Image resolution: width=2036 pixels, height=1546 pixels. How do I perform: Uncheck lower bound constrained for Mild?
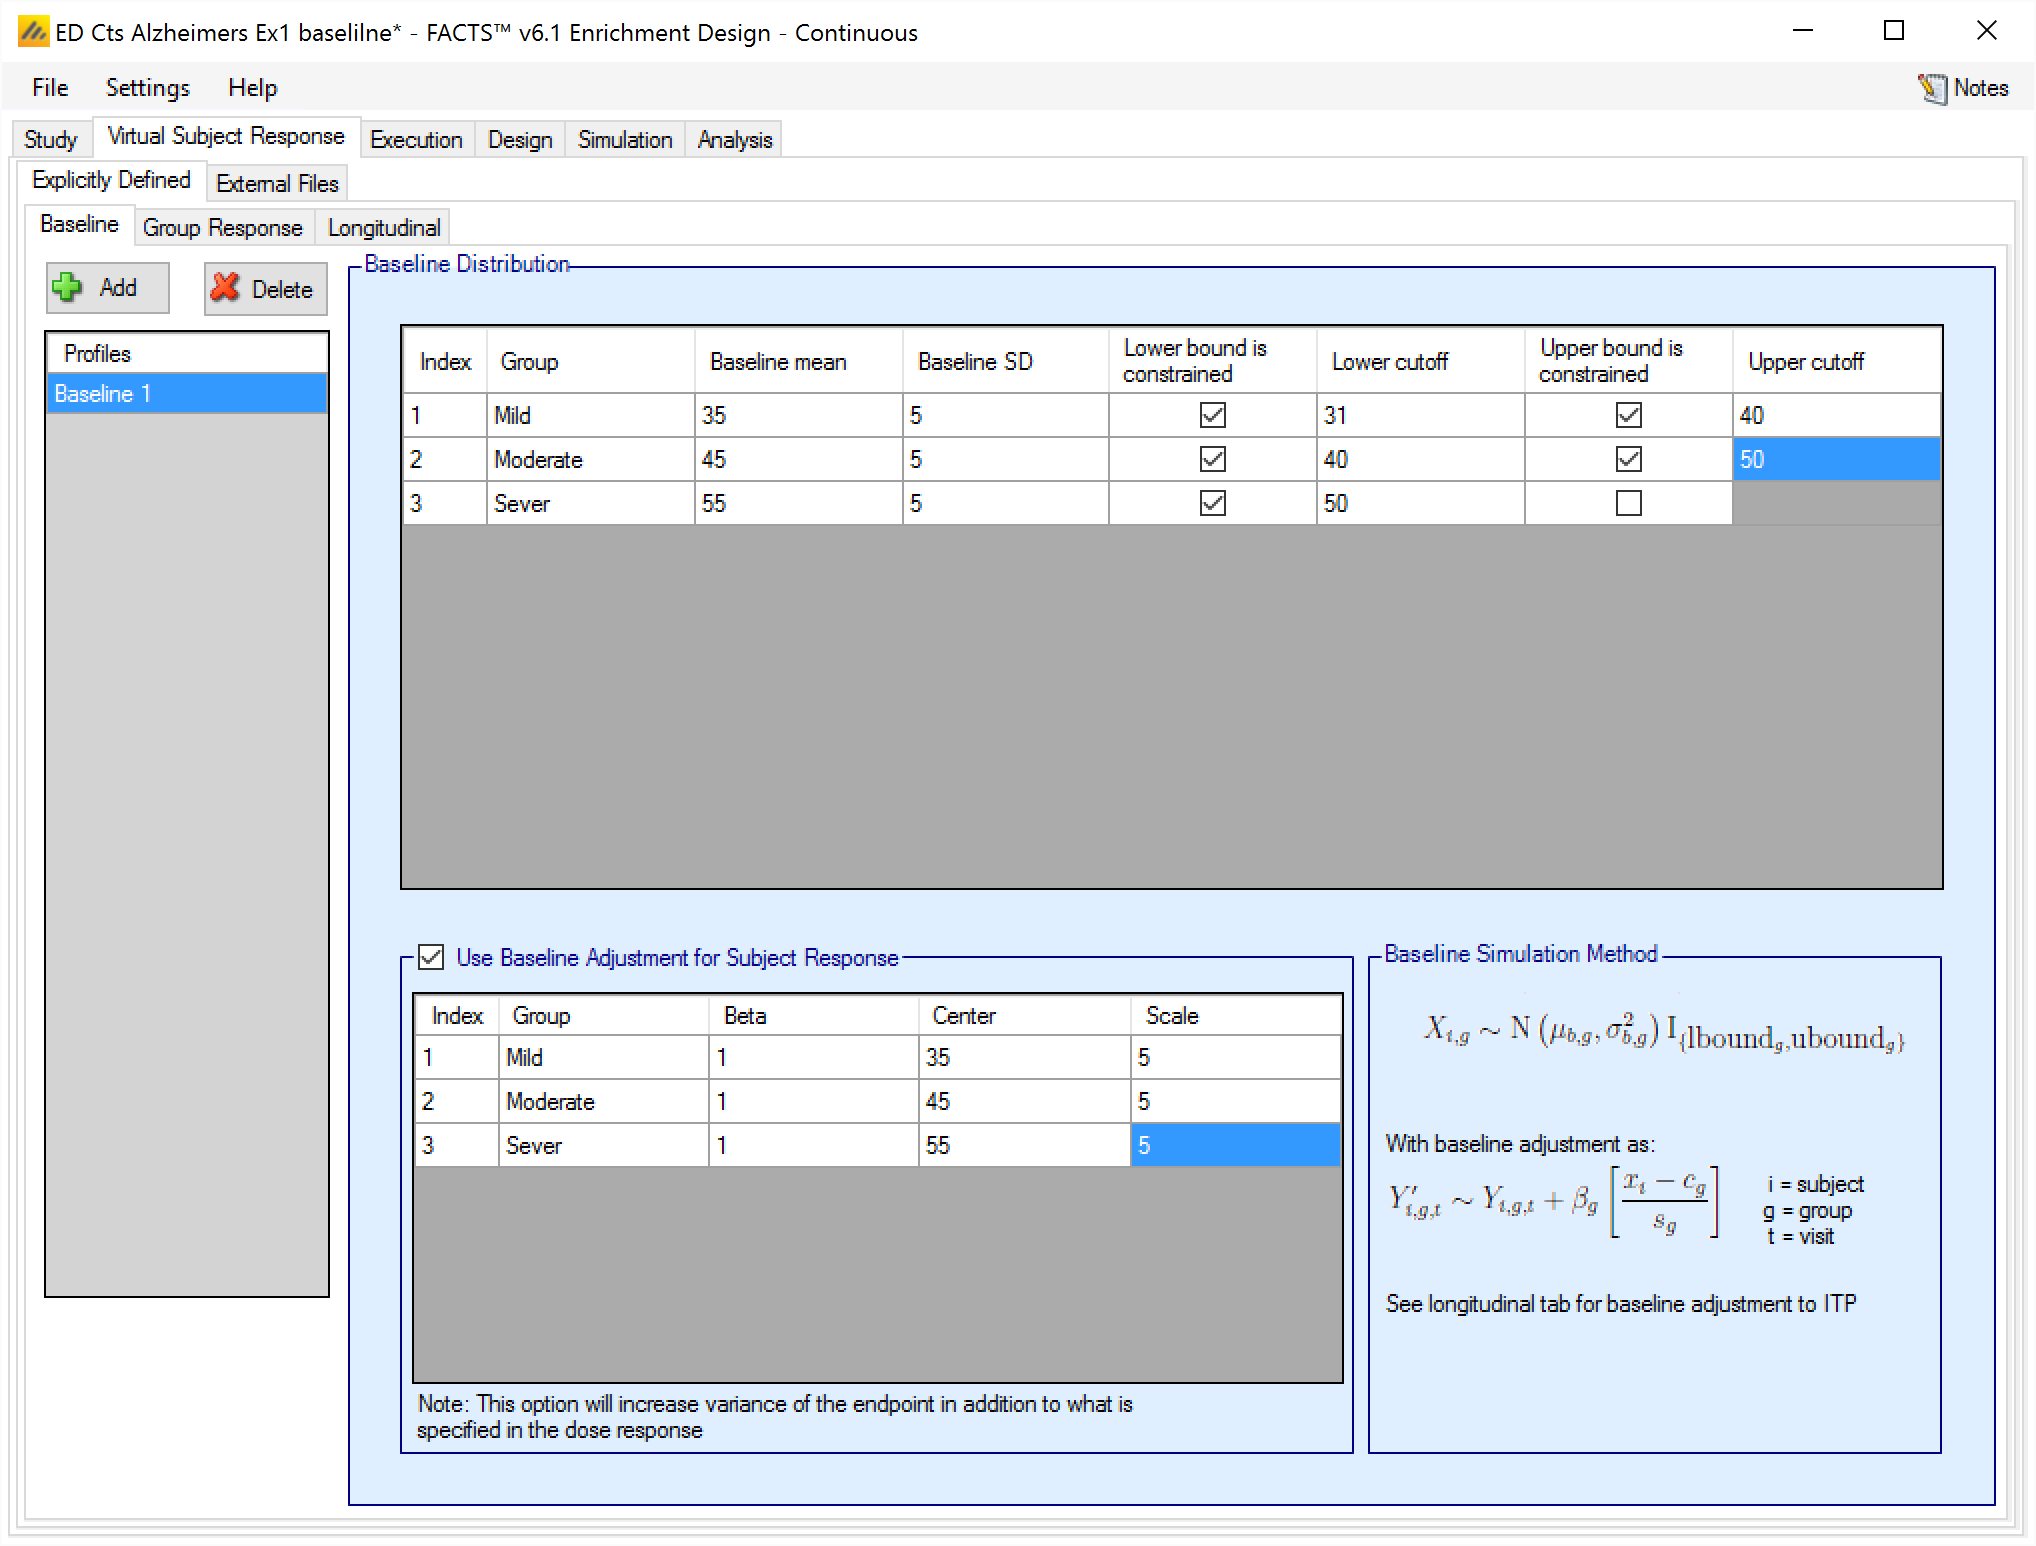[x=1212, y=415]
